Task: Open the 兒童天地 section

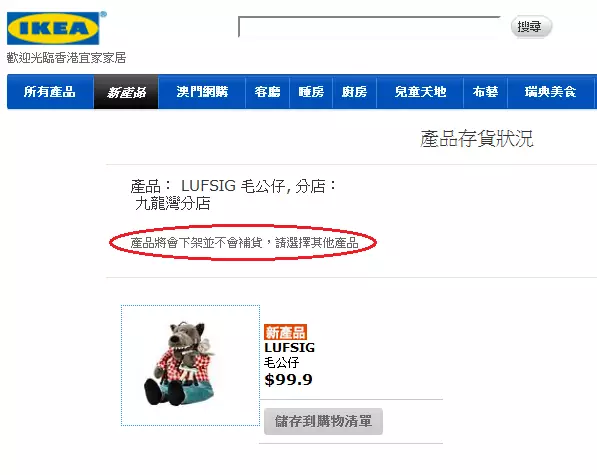Action: pos(420,92)
